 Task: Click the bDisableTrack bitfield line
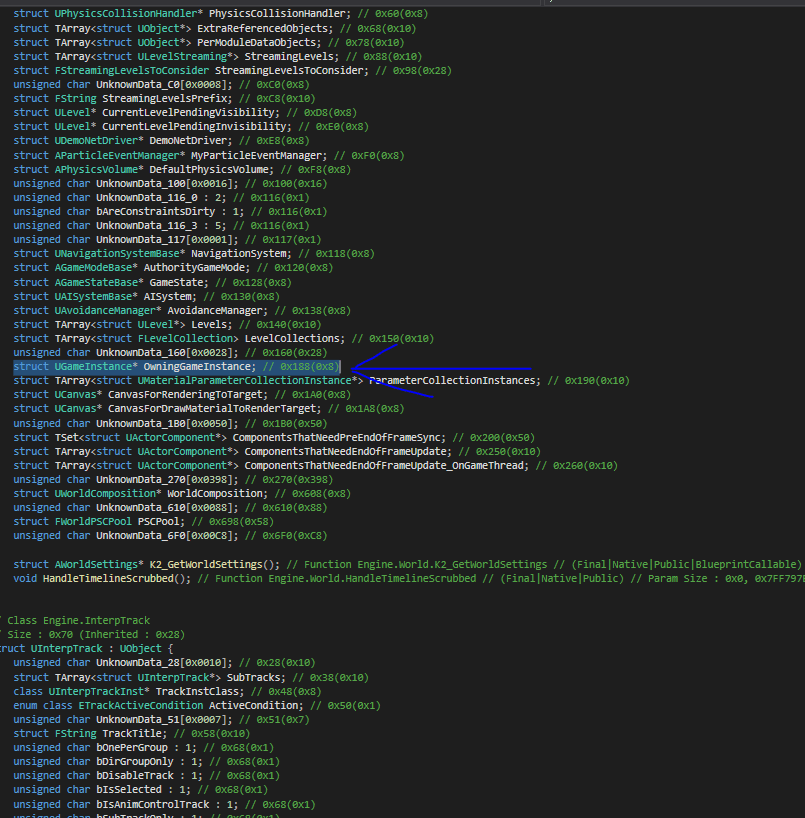point(147,776)
